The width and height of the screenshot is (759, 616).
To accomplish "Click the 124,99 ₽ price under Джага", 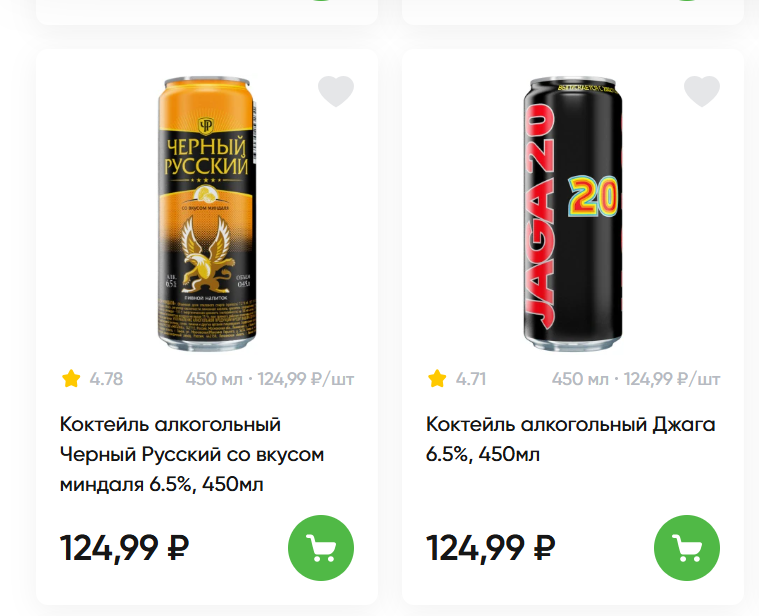I will [x=491, y=548].
